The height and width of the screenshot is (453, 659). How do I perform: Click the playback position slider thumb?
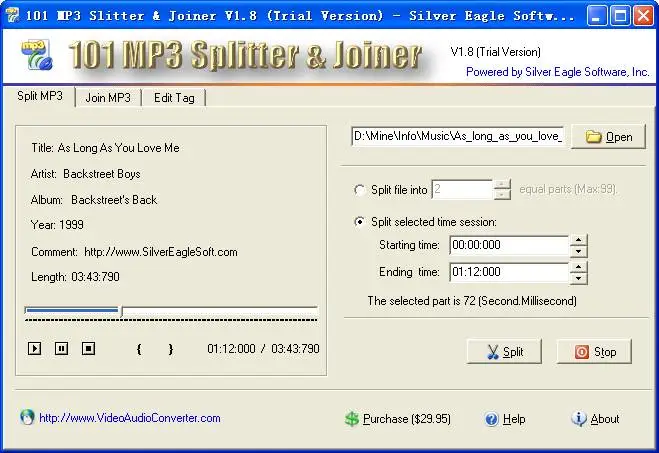121,311
